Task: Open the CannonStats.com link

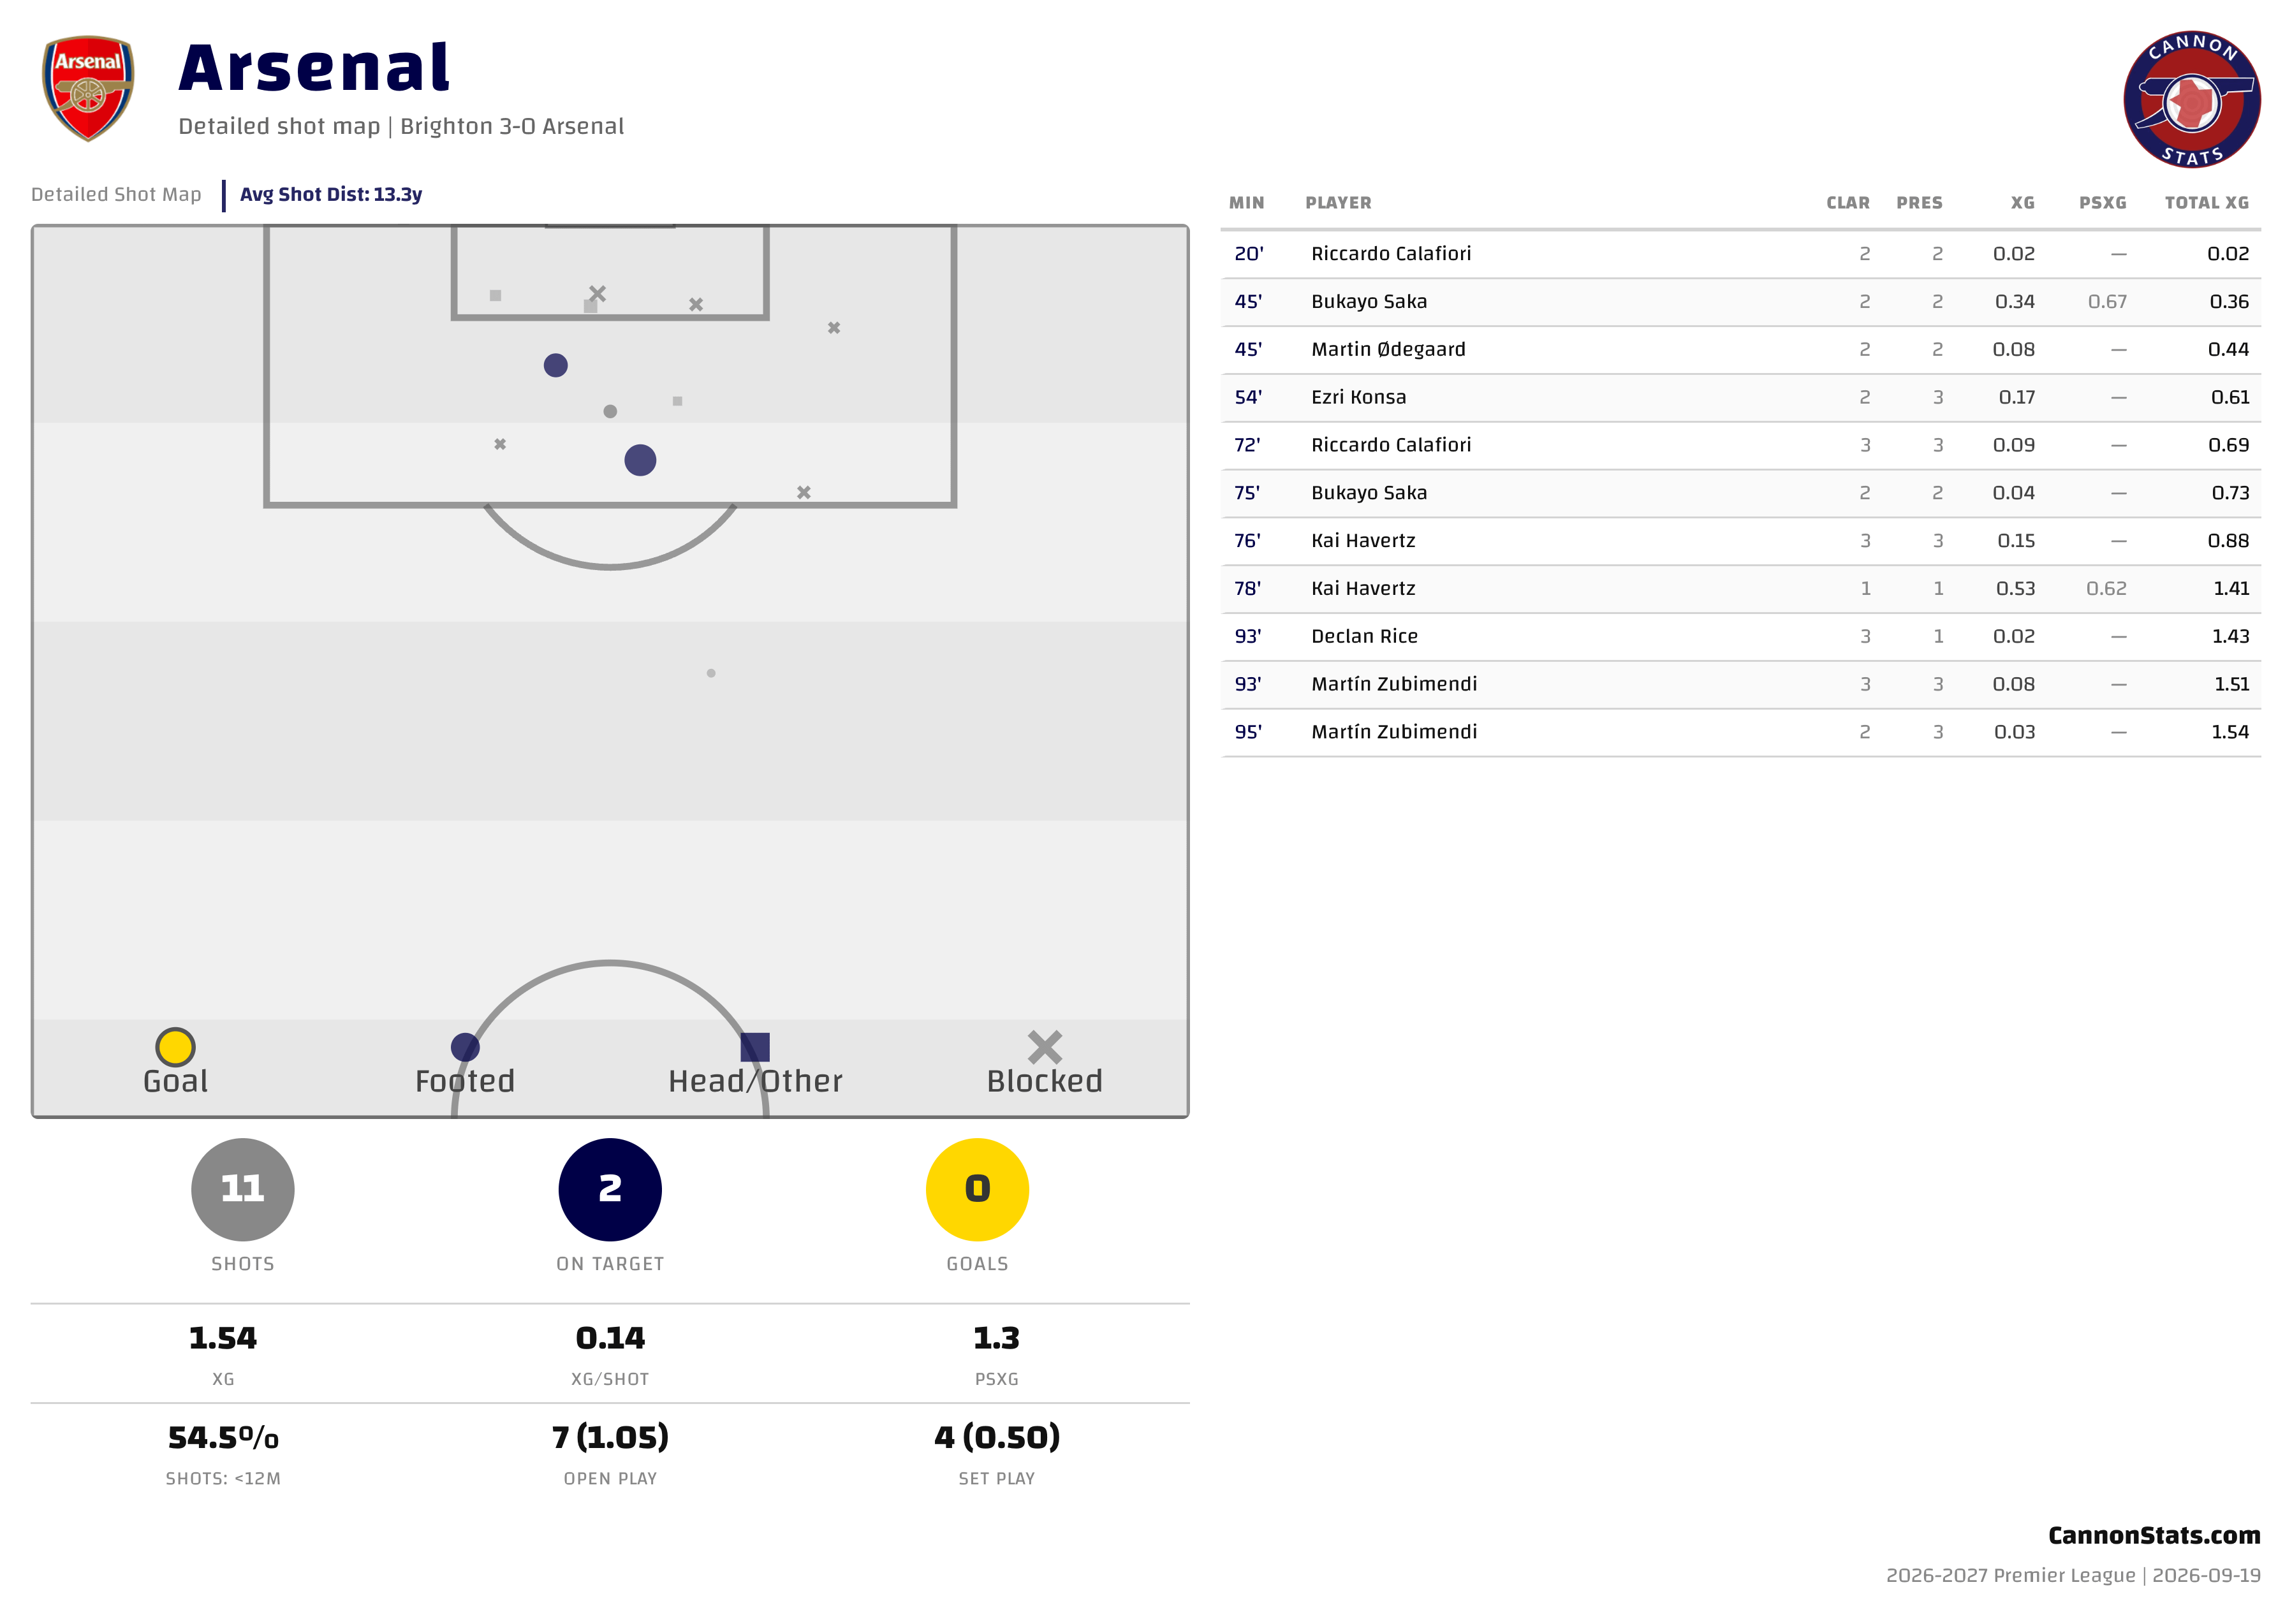Action: (x=2153, y=1535)
